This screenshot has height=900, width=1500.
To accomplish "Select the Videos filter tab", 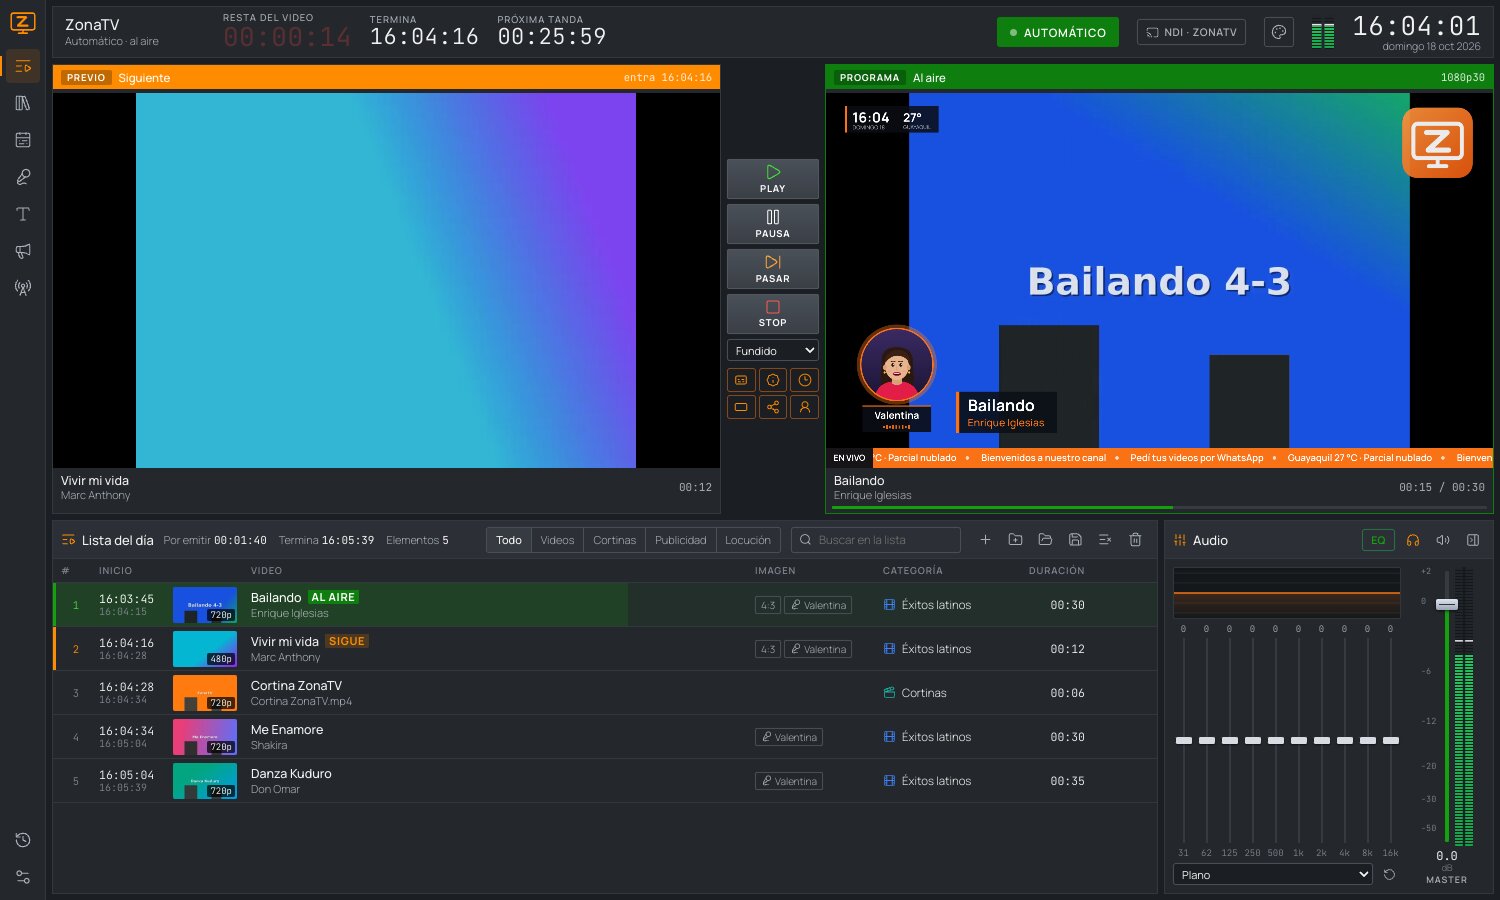I will (x=557, y=540).
